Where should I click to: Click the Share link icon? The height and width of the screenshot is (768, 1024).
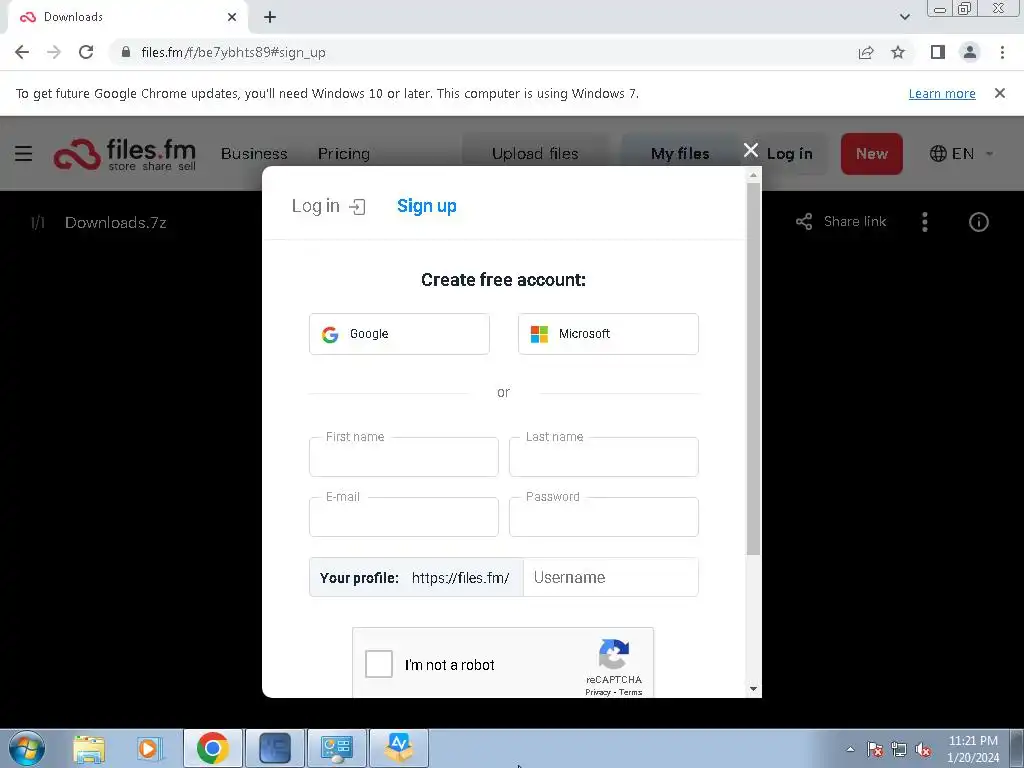pyautogui.click(x=804, y=222)
